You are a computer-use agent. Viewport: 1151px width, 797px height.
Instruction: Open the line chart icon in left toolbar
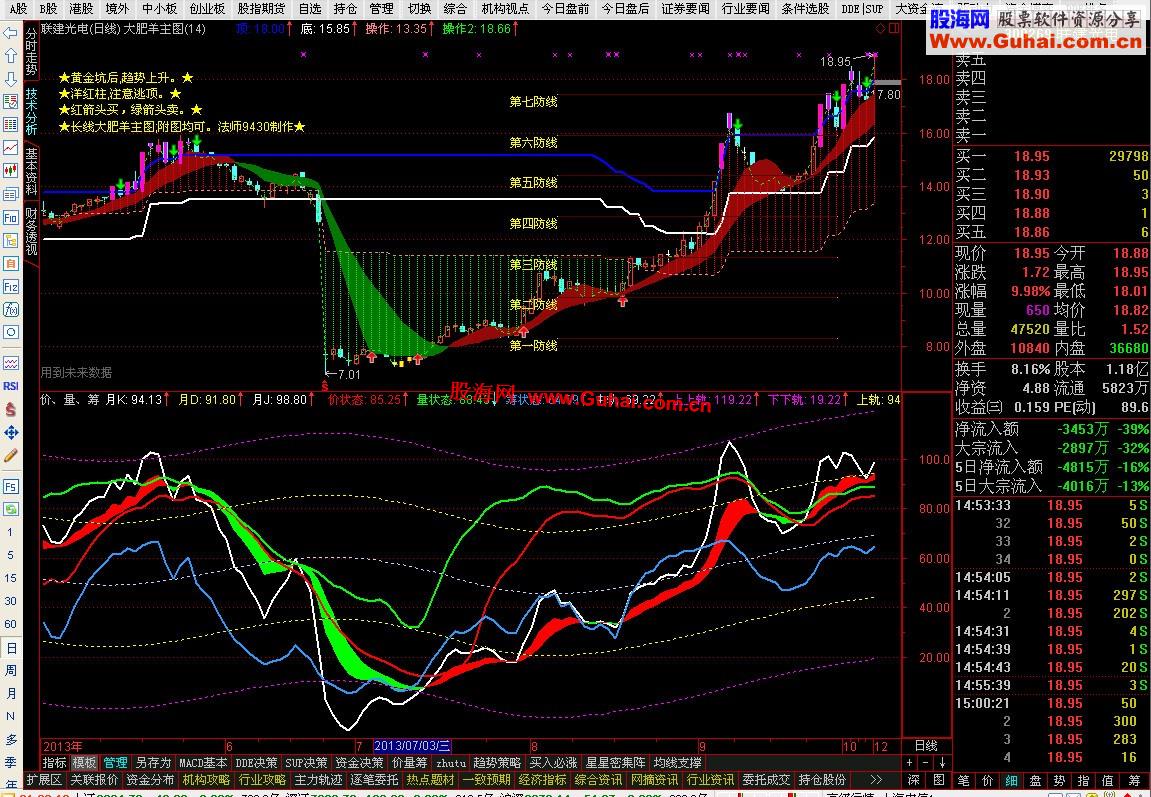coord(10,148)
